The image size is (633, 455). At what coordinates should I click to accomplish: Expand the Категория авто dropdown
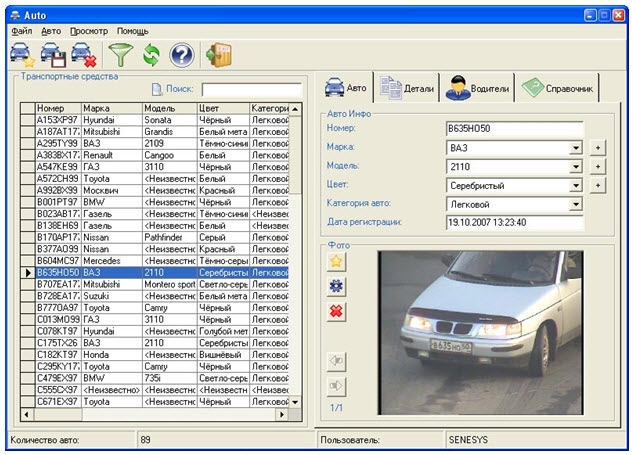pyautogui.click(x=576, y=204)
